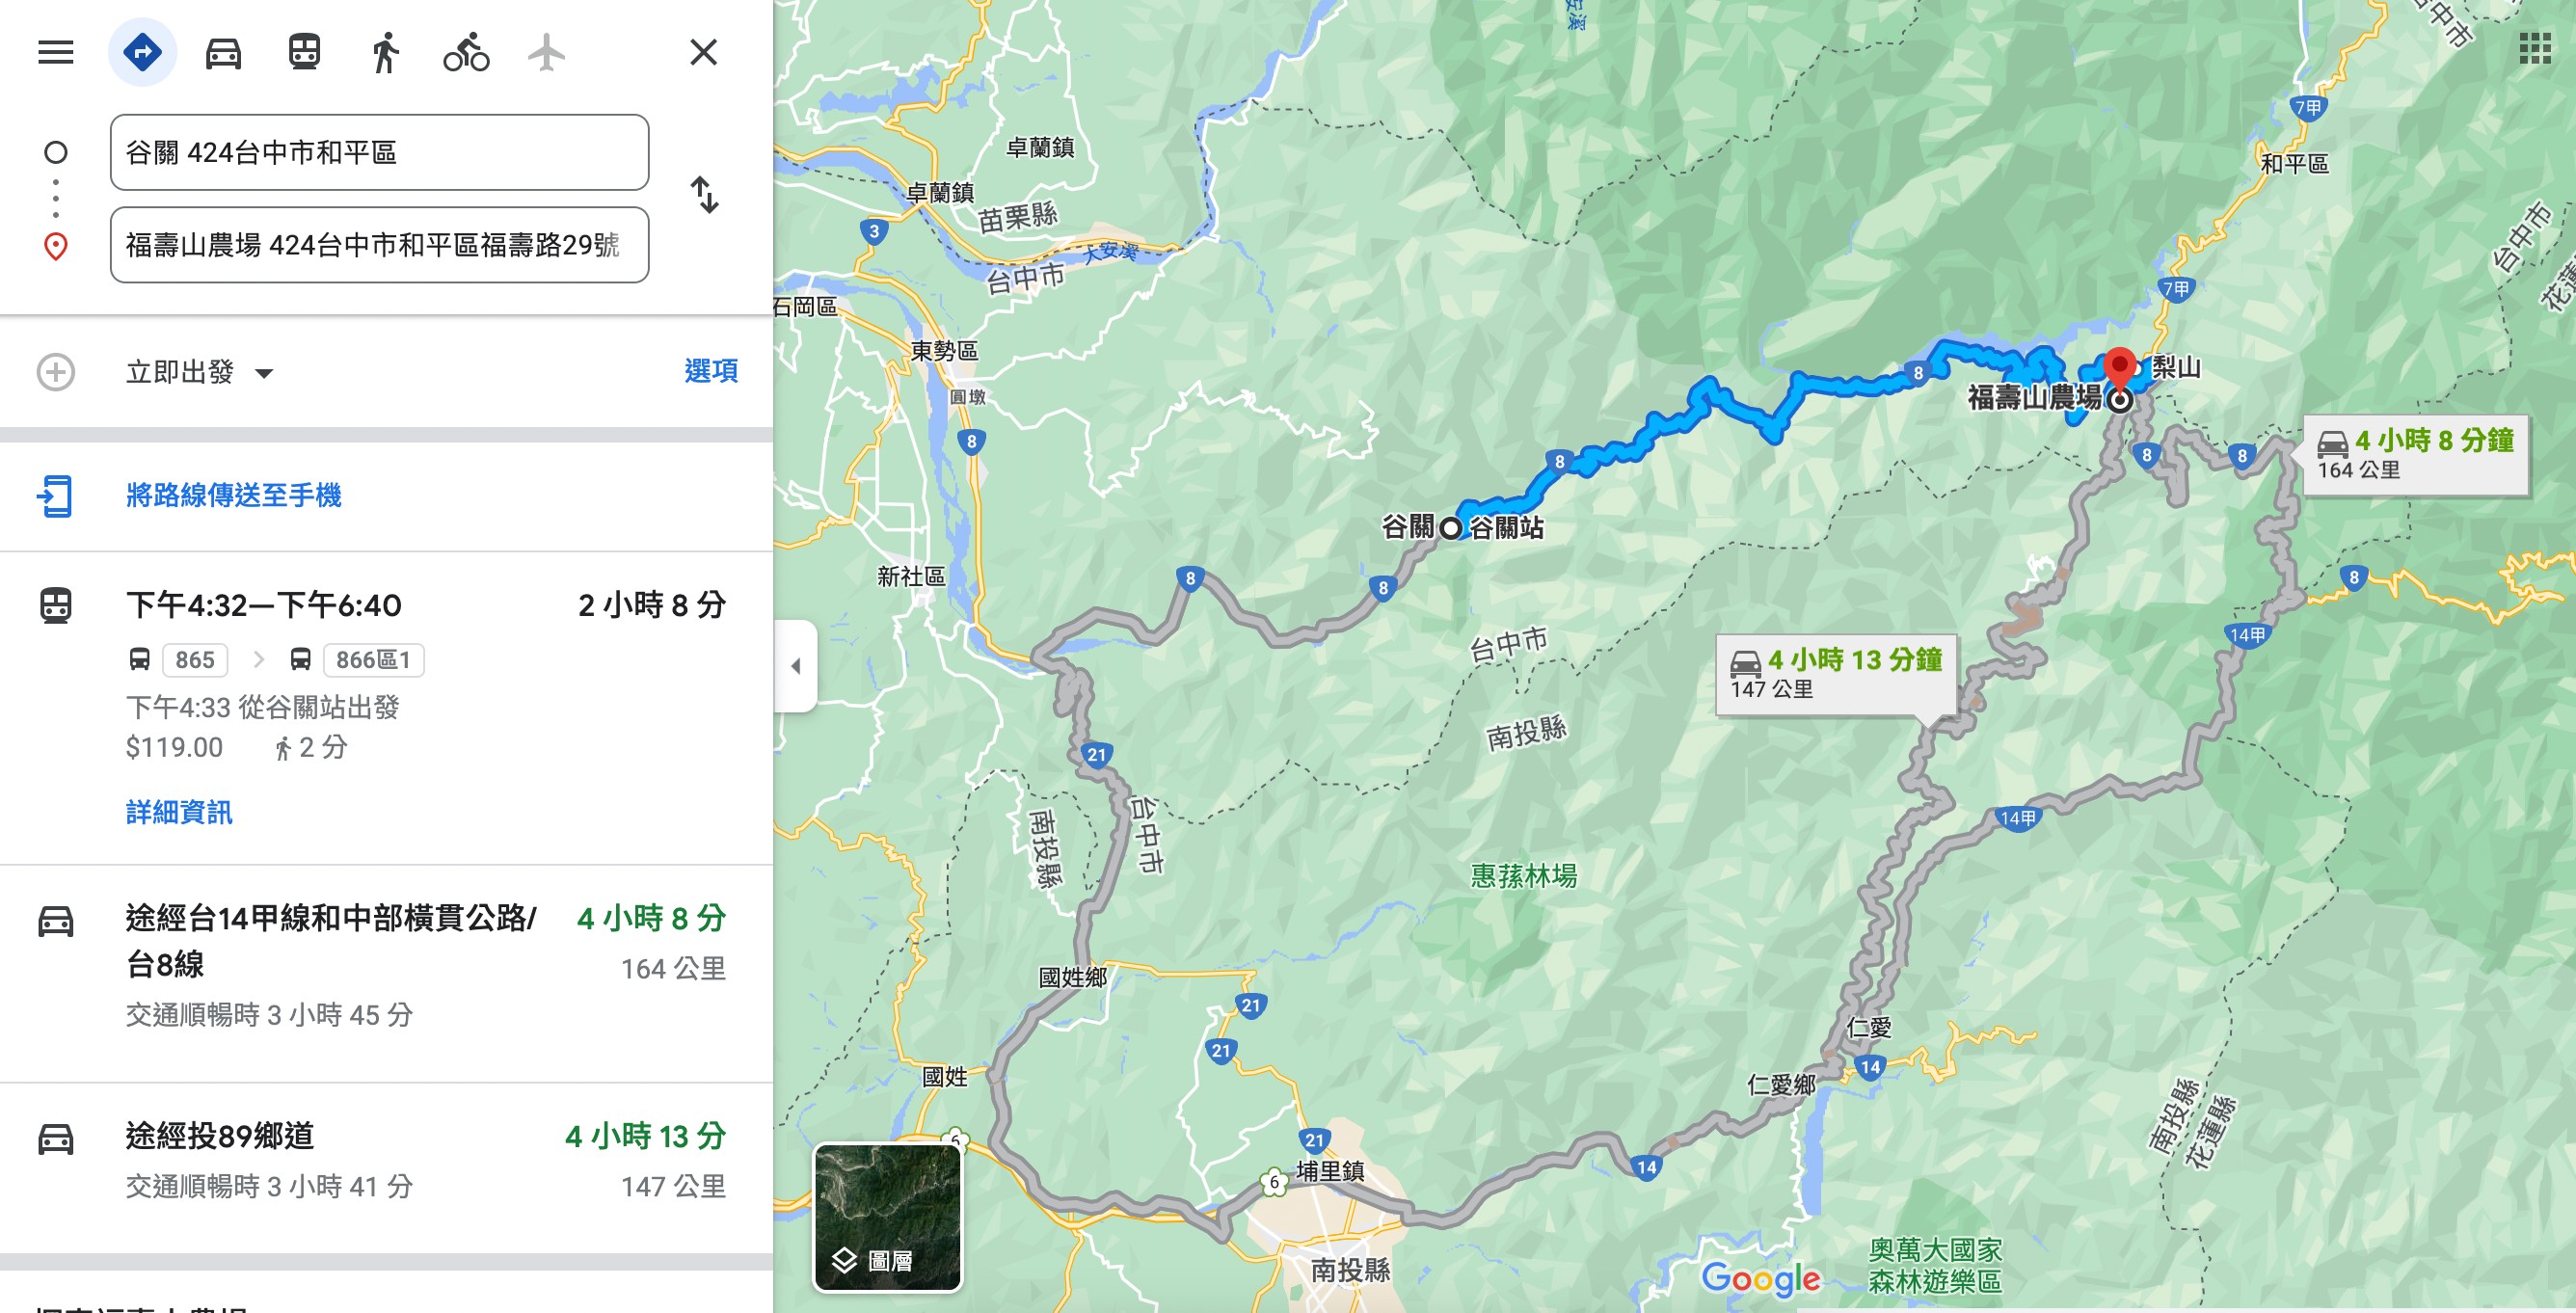Open 選項 route options
The image size is (2576, 1313).
711,371
